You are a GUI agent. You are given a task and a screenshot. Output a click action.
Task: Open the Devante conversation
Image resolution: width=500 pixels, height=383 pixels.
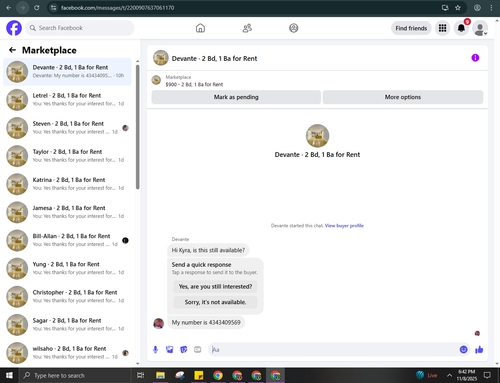[67, 72]
